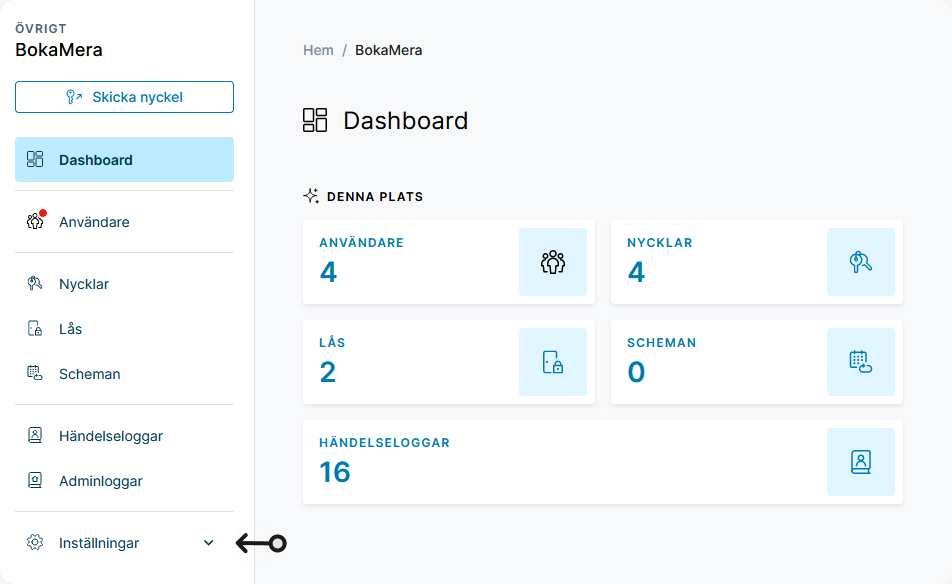Viewport: 952px width, 584px height.
Task: Click the Nycklar card keys icon
Action: tap(861, 262)
